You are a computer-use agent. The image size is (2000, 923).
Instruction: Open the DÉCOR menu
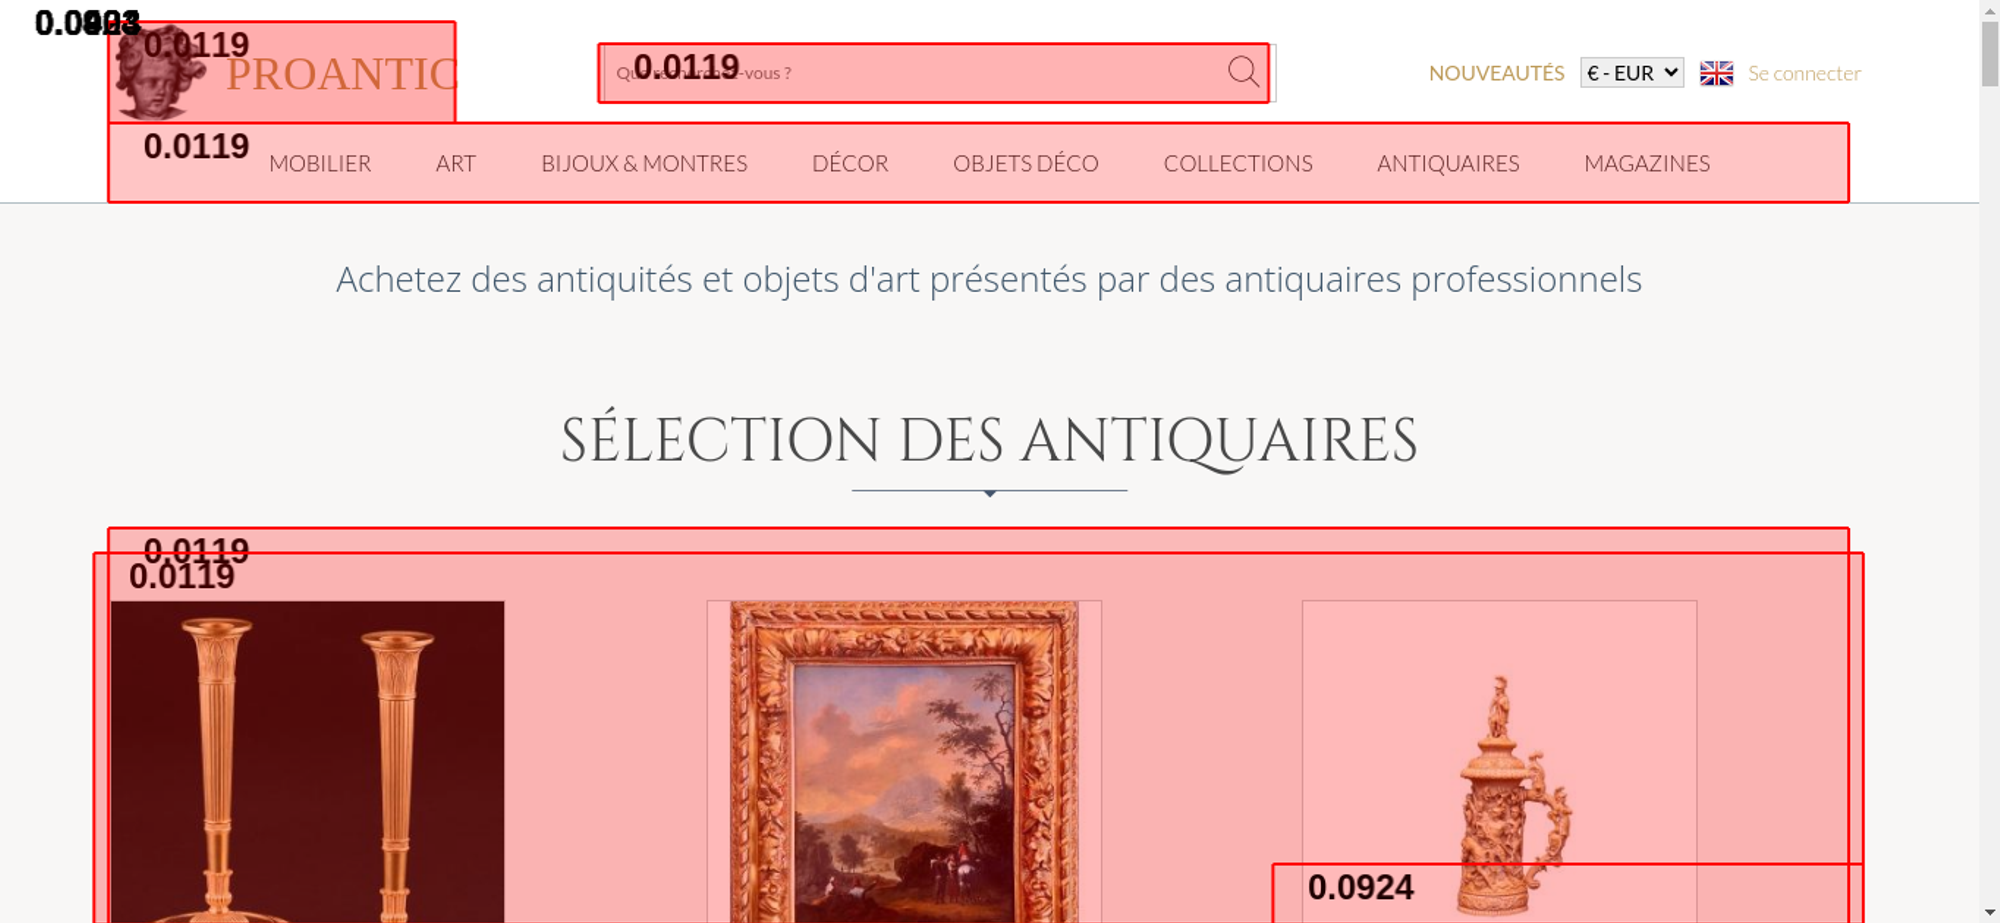coord(850,163)
